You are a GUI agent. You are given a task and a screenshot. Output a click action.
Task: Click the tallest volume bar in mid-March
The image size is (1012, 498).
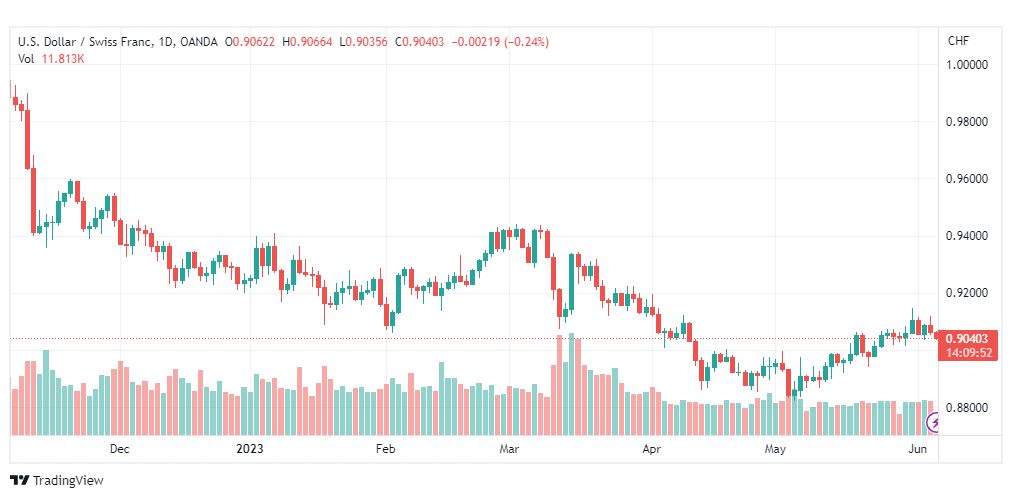click(571, 384)
